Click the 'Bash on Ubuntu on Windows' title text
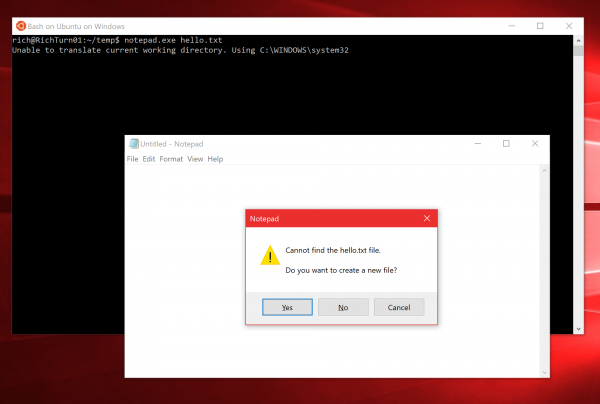 [76, 26]
